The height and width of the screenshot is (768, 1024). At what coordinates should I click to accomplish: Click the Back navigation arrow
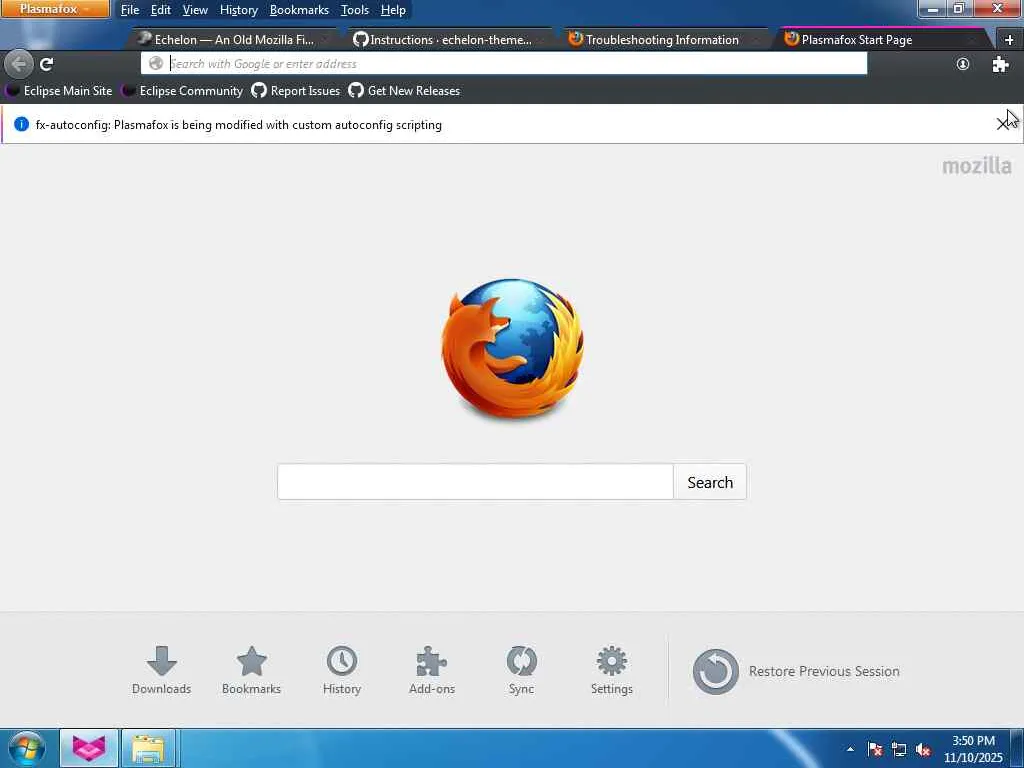(19, 64)
